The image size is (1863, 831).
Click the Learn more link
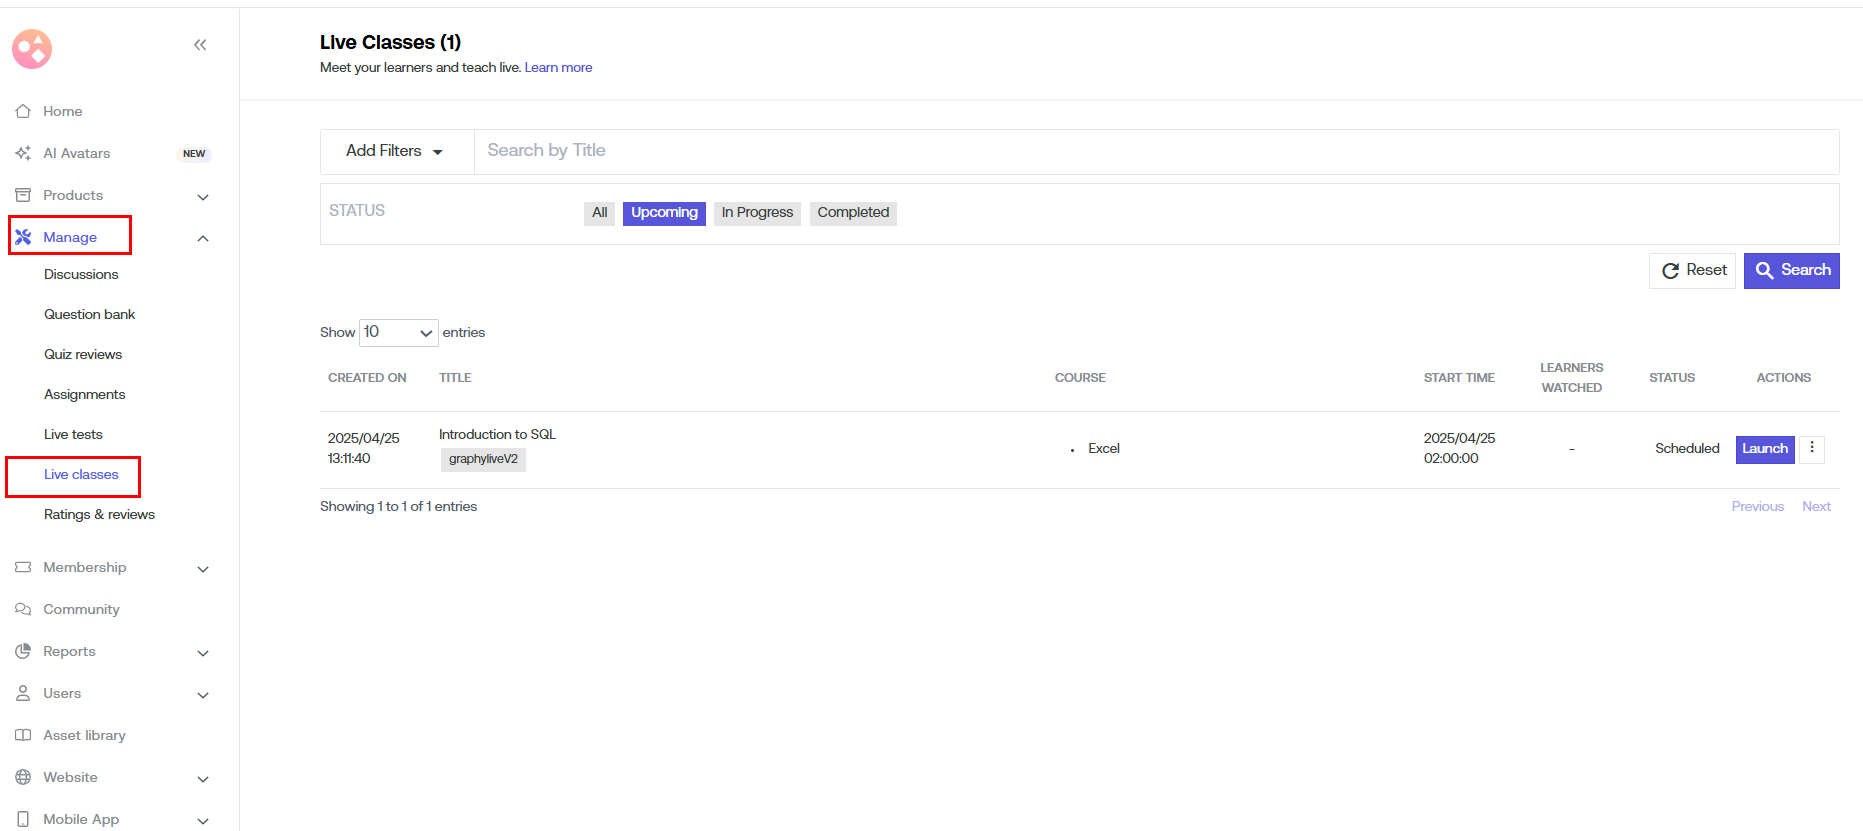coord(558,68)
